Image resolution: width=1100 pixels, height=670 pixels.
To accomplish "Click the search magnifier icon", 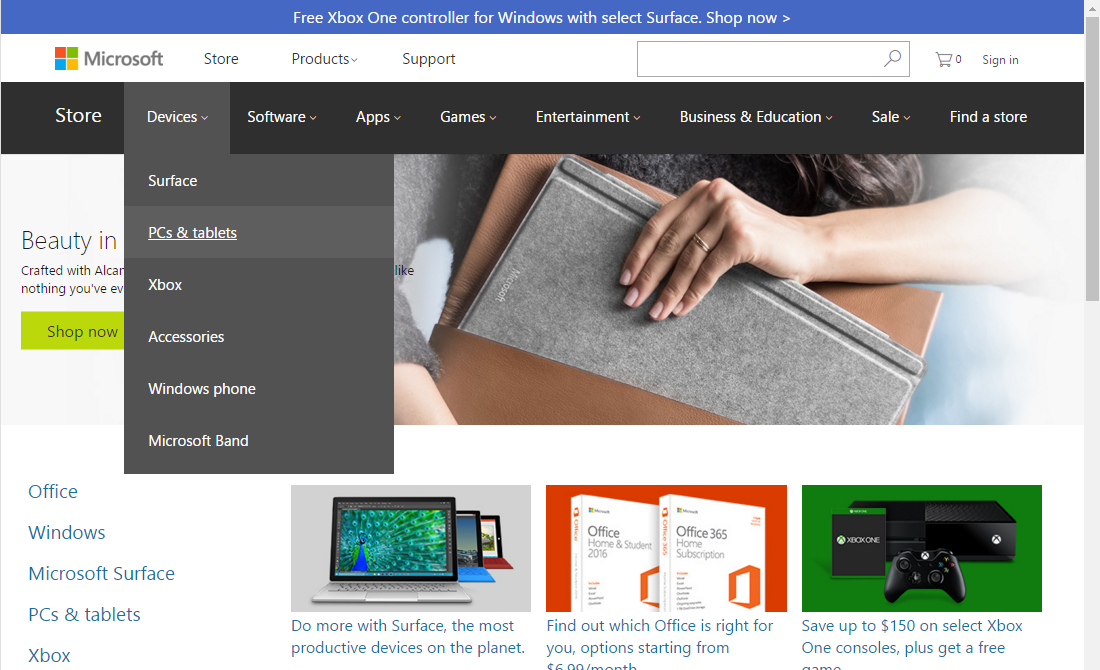I will (891, 58).
